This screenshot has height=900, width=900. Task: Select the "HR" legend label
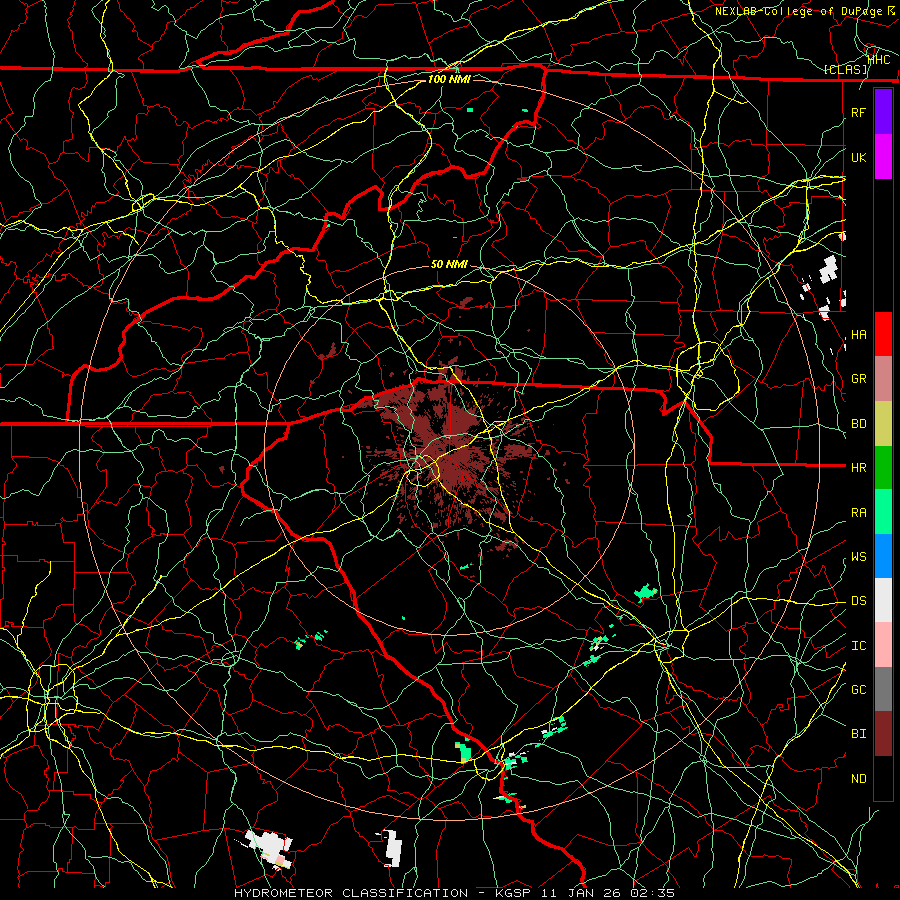click(859, 468)
